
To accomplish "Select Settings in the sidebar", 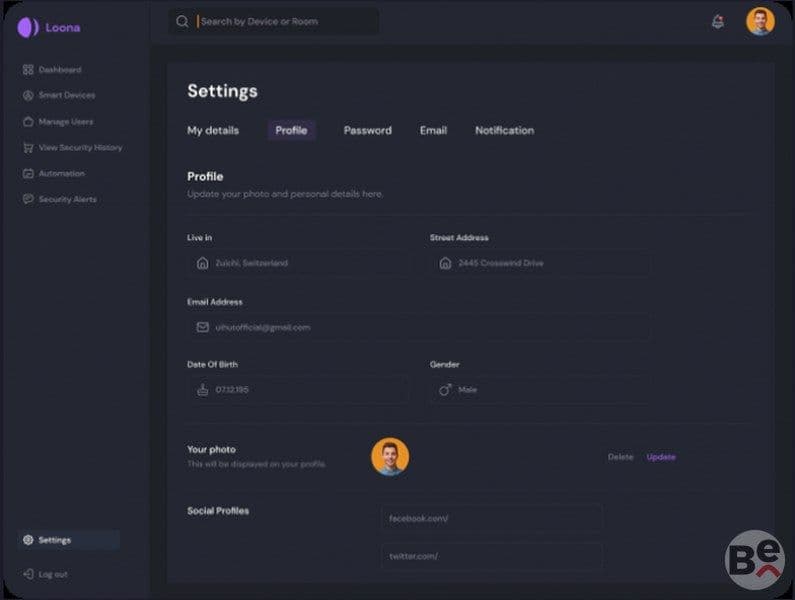I will click(69, 540).
